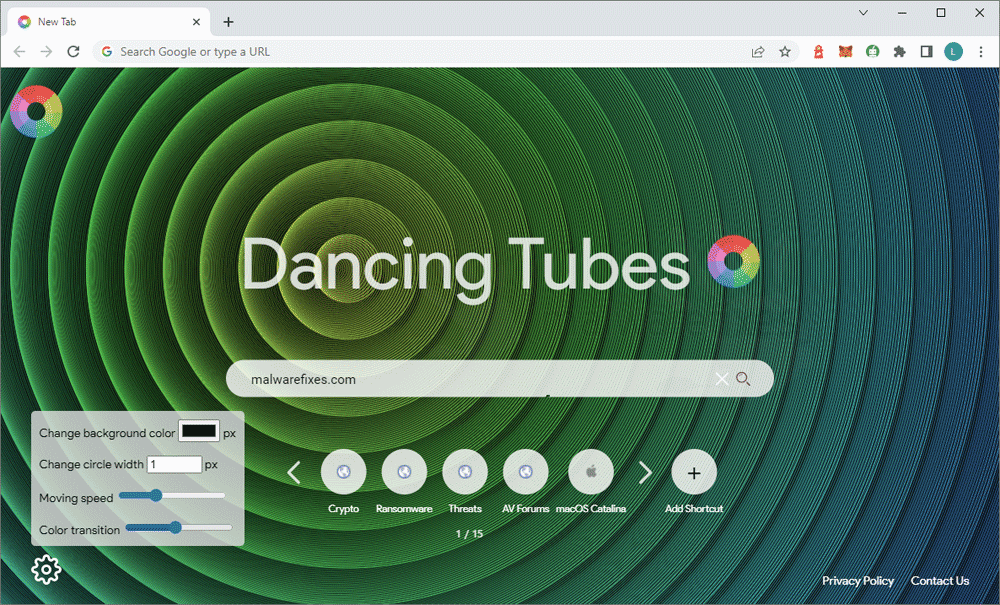This screenshot has height=605, width=1000.
Task: Open the black background color swatch
Action: coord(198,432)
